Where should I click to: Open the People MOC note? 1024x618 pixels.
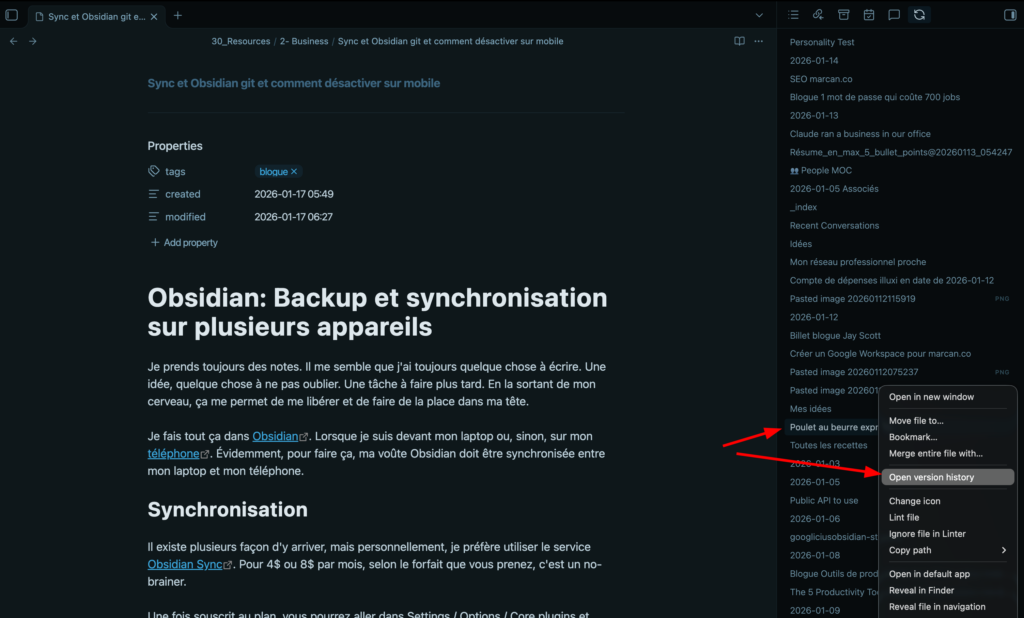coord(821,171)
